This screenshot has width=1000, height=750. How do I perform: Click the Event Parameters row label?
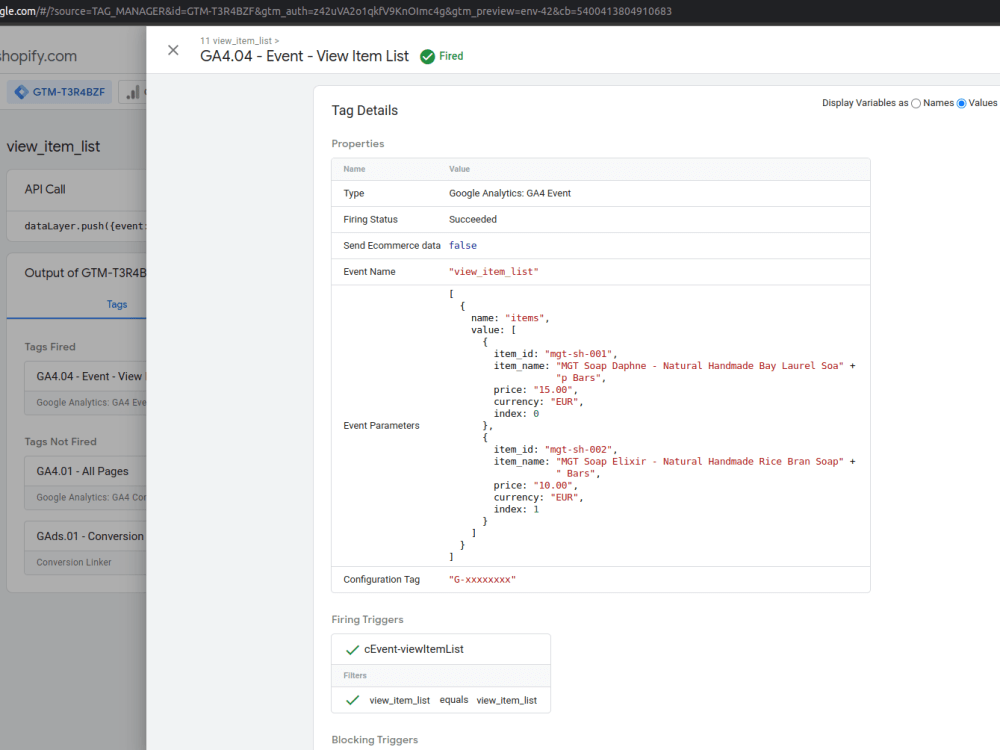381,425
